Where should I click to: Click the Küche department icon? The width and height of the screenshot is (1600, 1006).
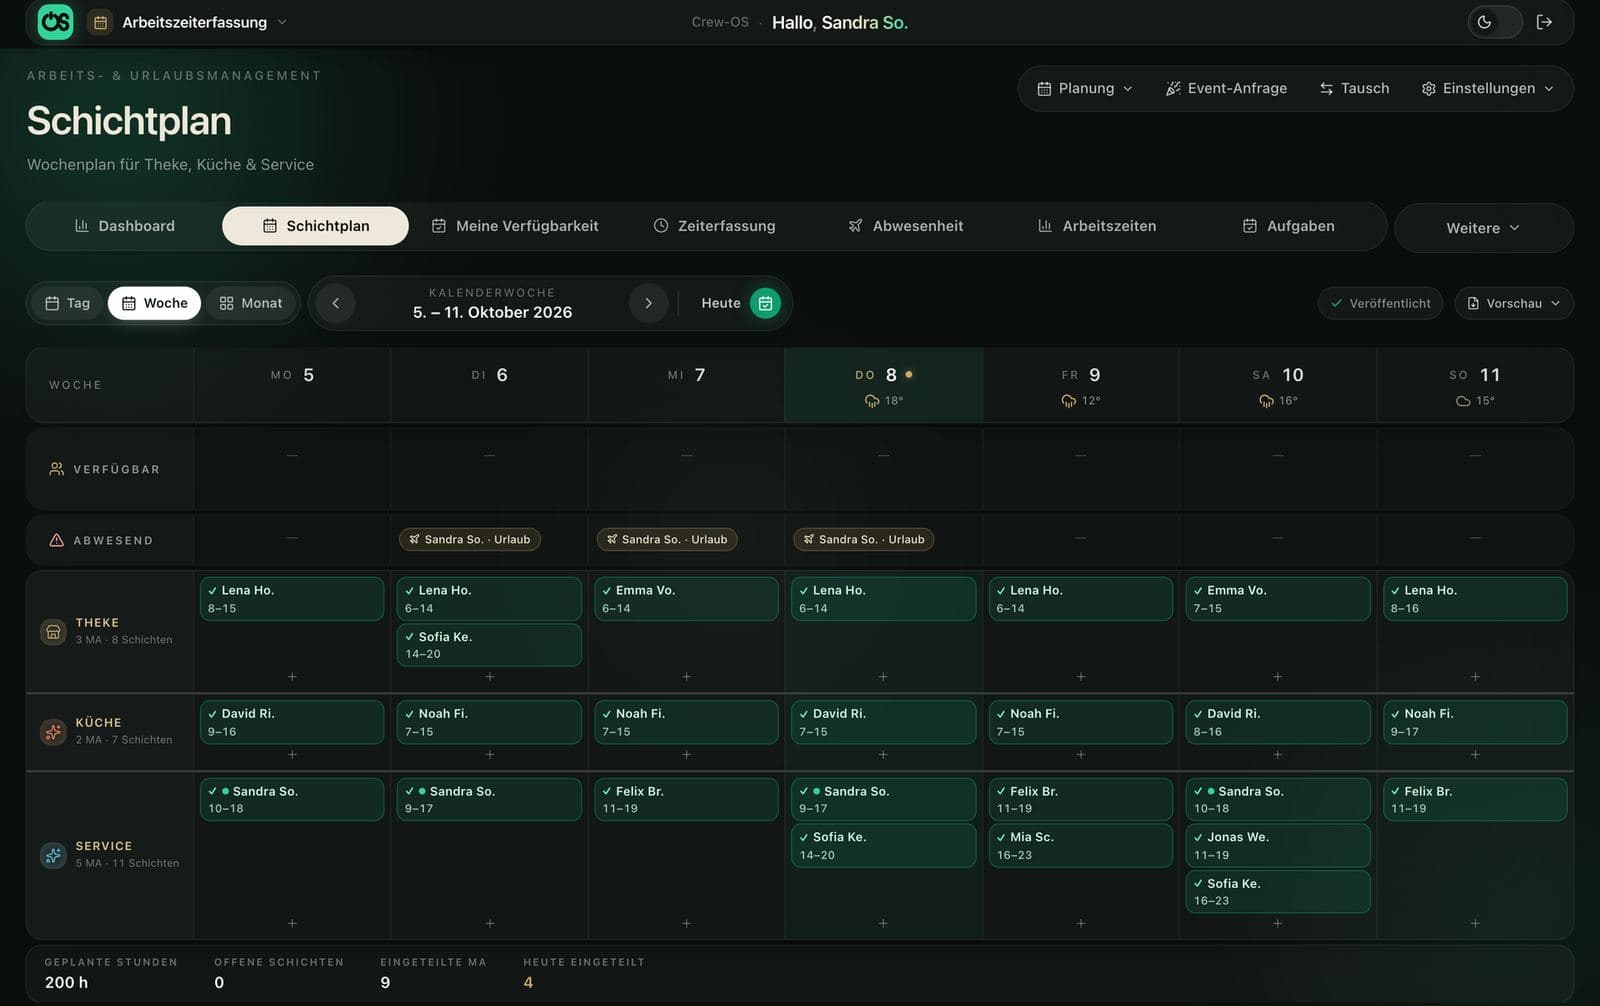[54, 731]
